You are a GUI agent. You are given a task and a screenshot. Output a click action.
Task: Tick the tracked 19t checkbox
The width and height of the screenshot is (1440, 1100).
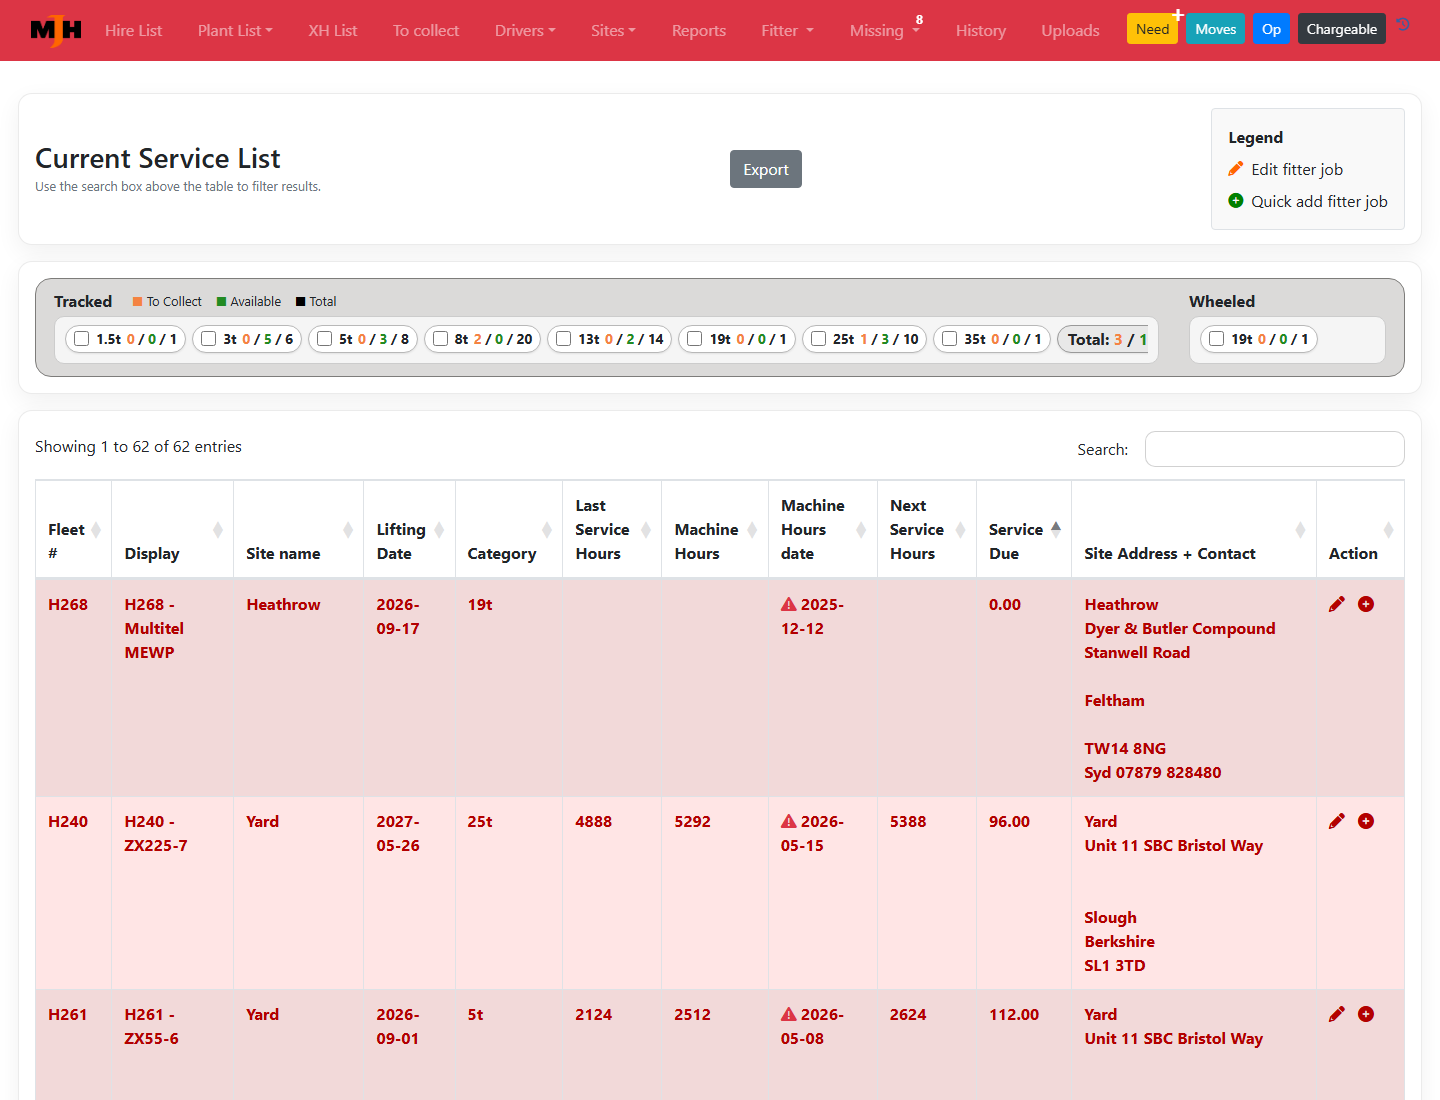pos(694,339)
